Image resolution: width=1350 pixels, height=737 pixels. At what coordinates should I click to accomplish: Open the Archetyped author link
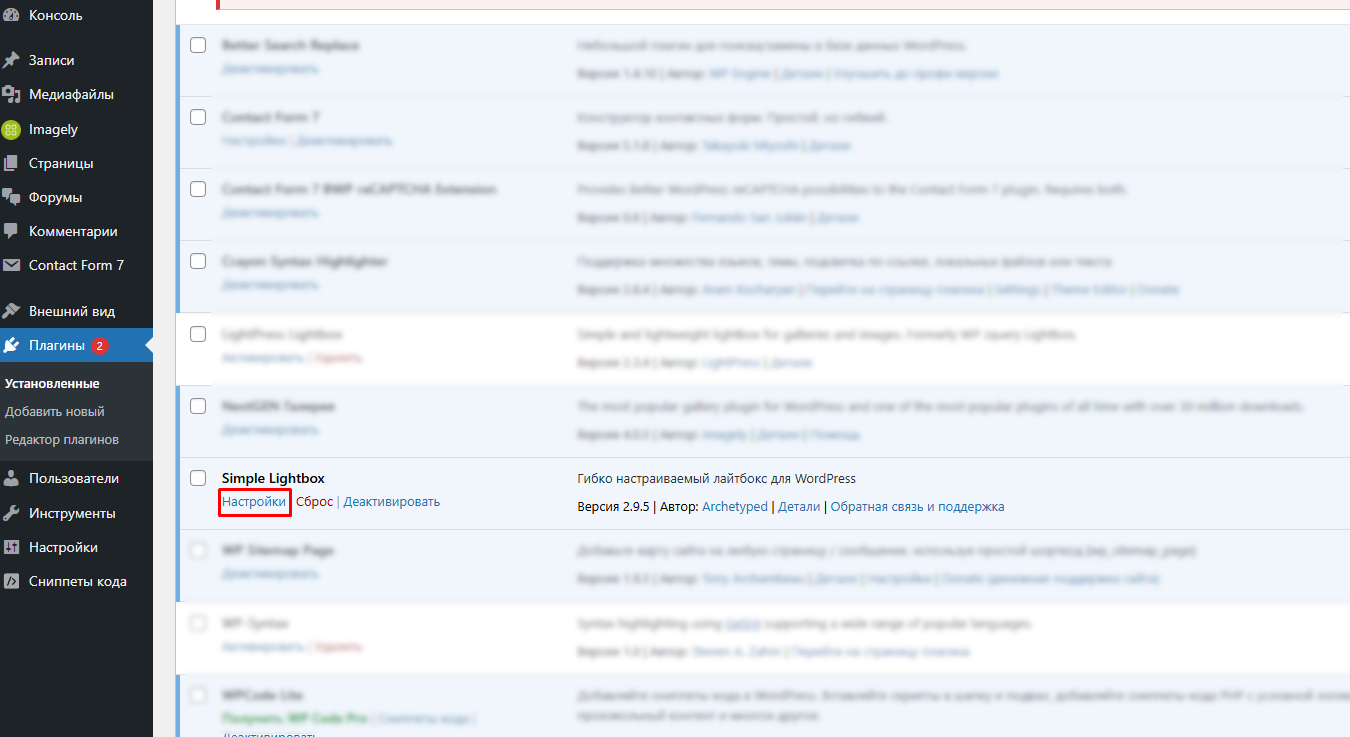pos(735,507)
